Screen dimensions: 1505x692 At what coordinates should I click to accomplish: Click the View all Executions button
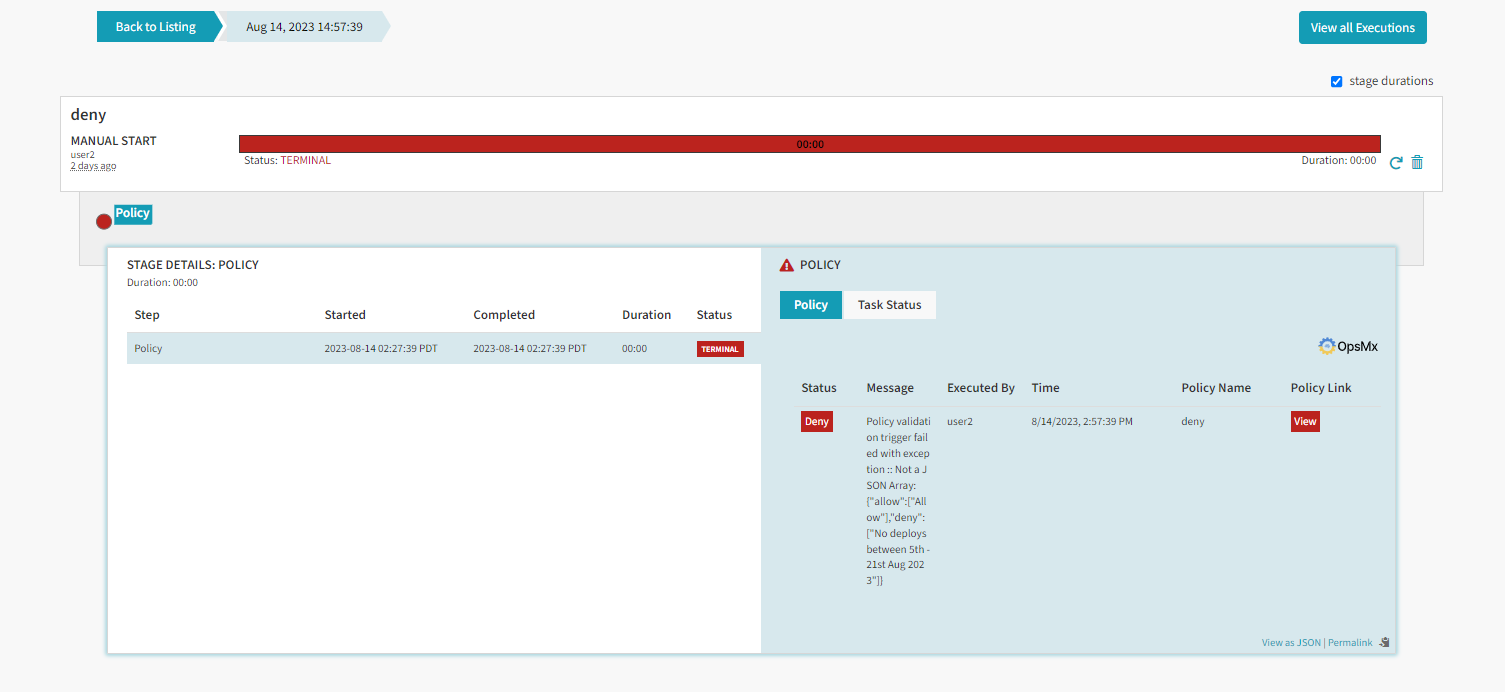tap(1362, 28)
